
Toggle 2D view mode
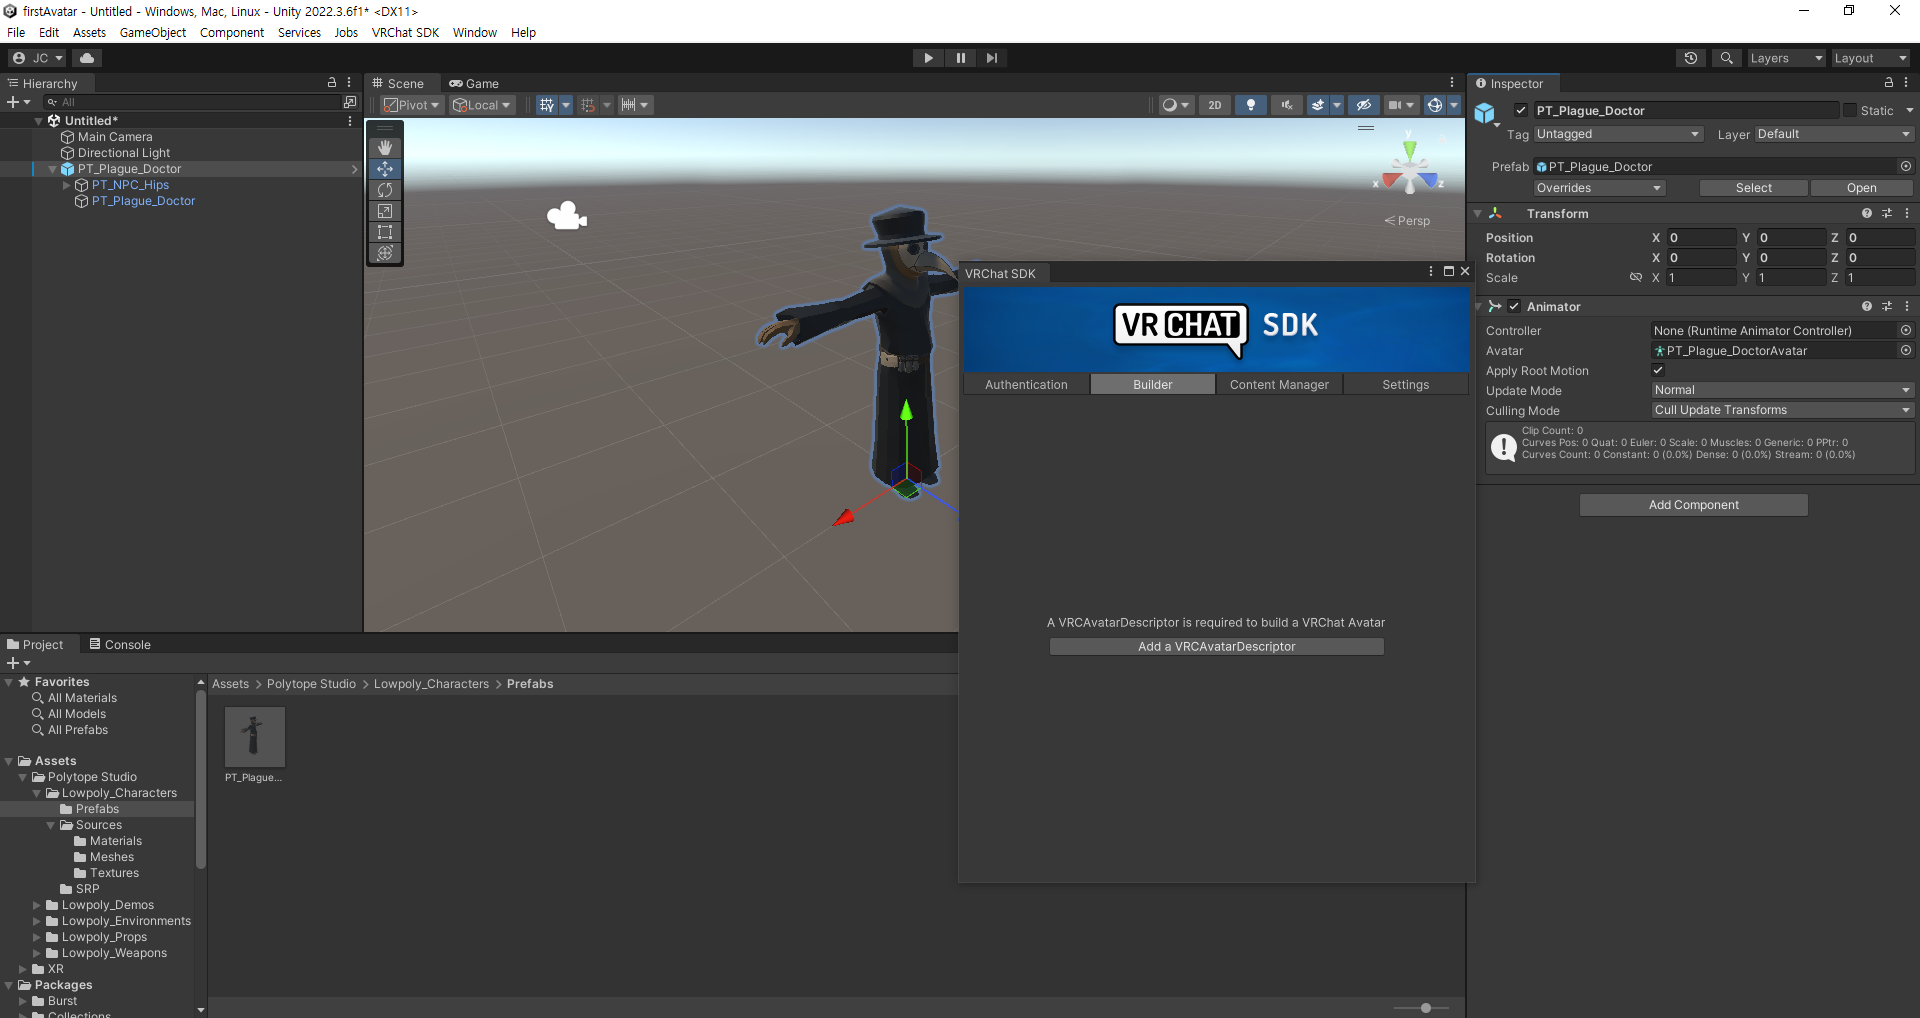click(1215, 105)
